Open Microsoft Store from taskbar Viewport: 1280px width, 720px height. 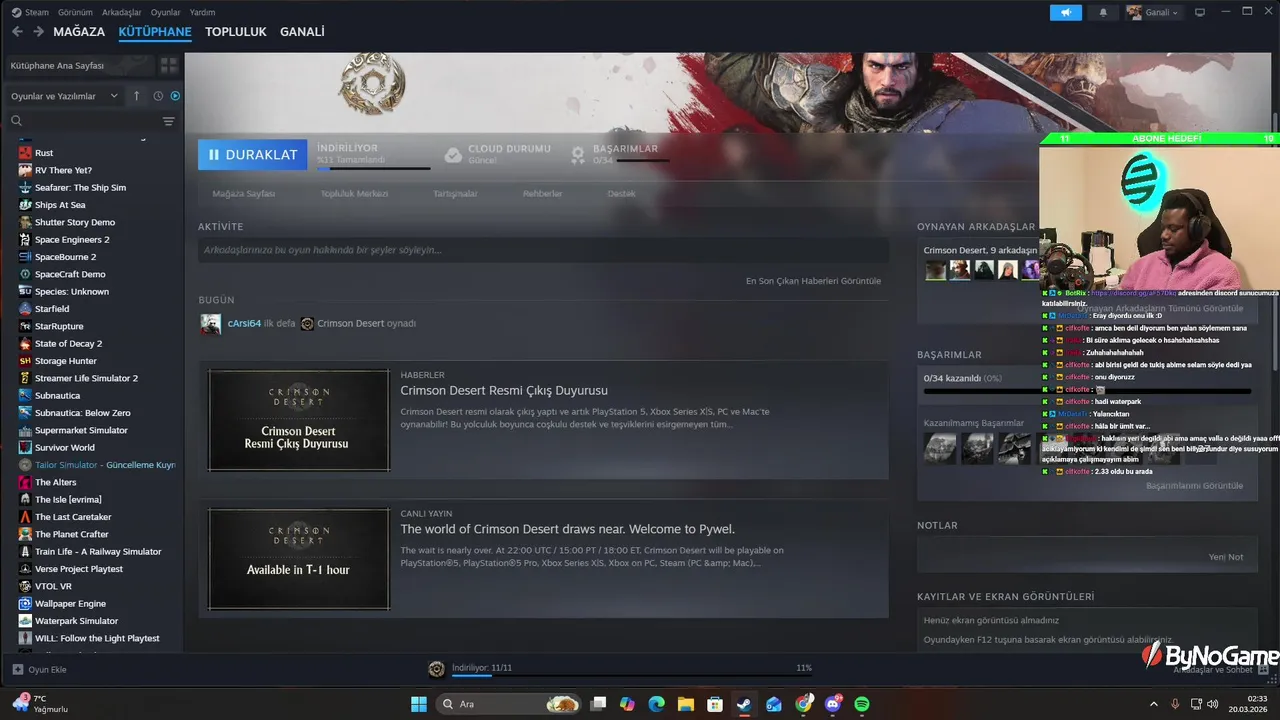(715, 704)
